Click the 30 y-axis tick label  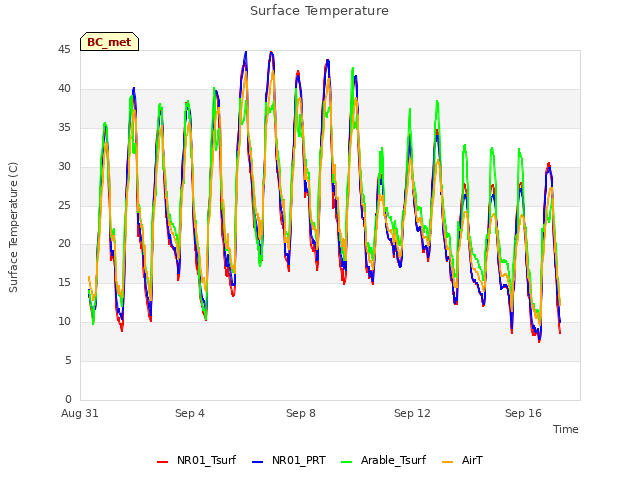click(64, 167)
